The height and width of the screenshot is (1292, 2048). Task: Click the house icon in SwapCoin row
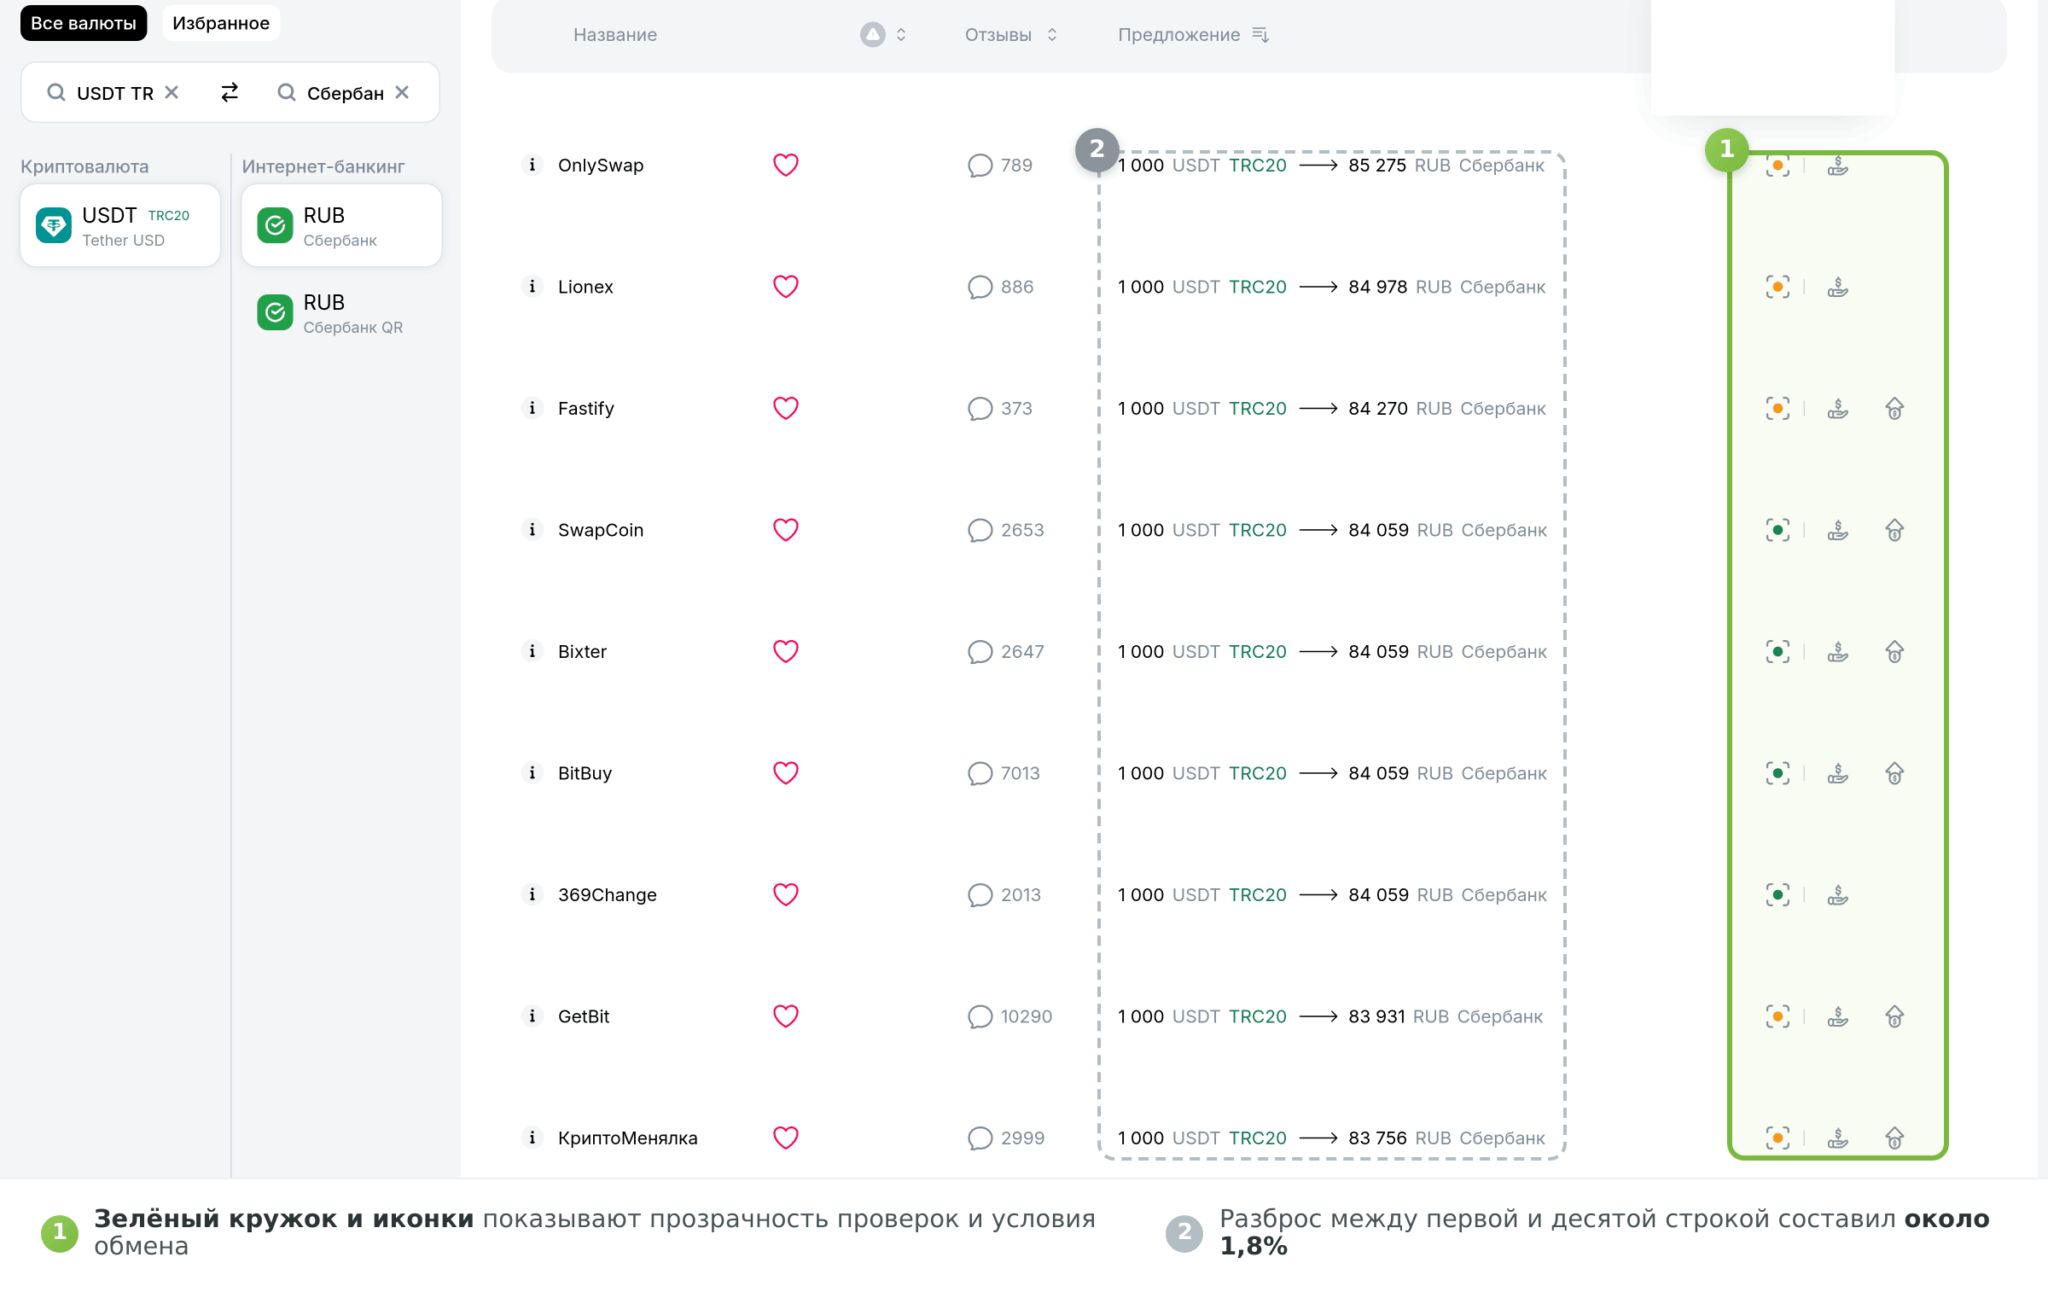1895,530
